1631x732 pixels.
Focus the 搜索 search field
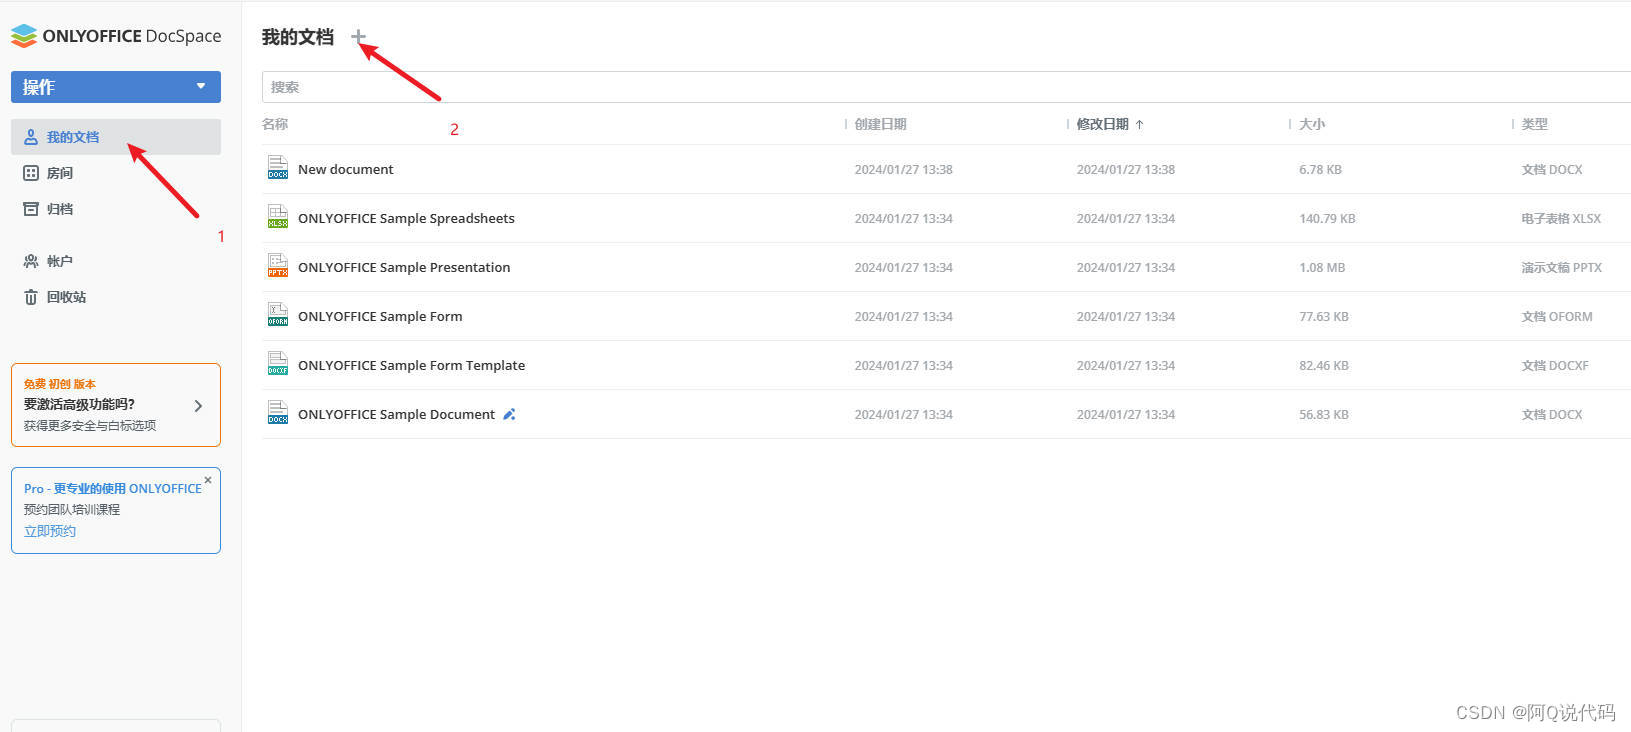click(946, 87)
